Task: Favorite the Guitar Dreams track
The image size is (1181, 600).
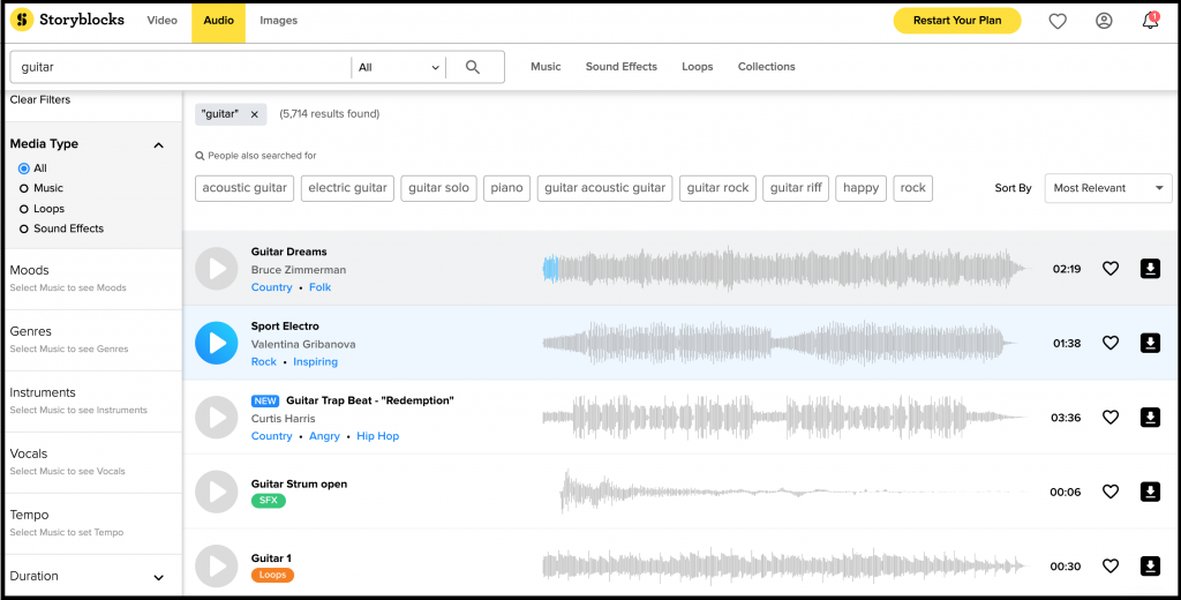Action: tap(1110, 269)
